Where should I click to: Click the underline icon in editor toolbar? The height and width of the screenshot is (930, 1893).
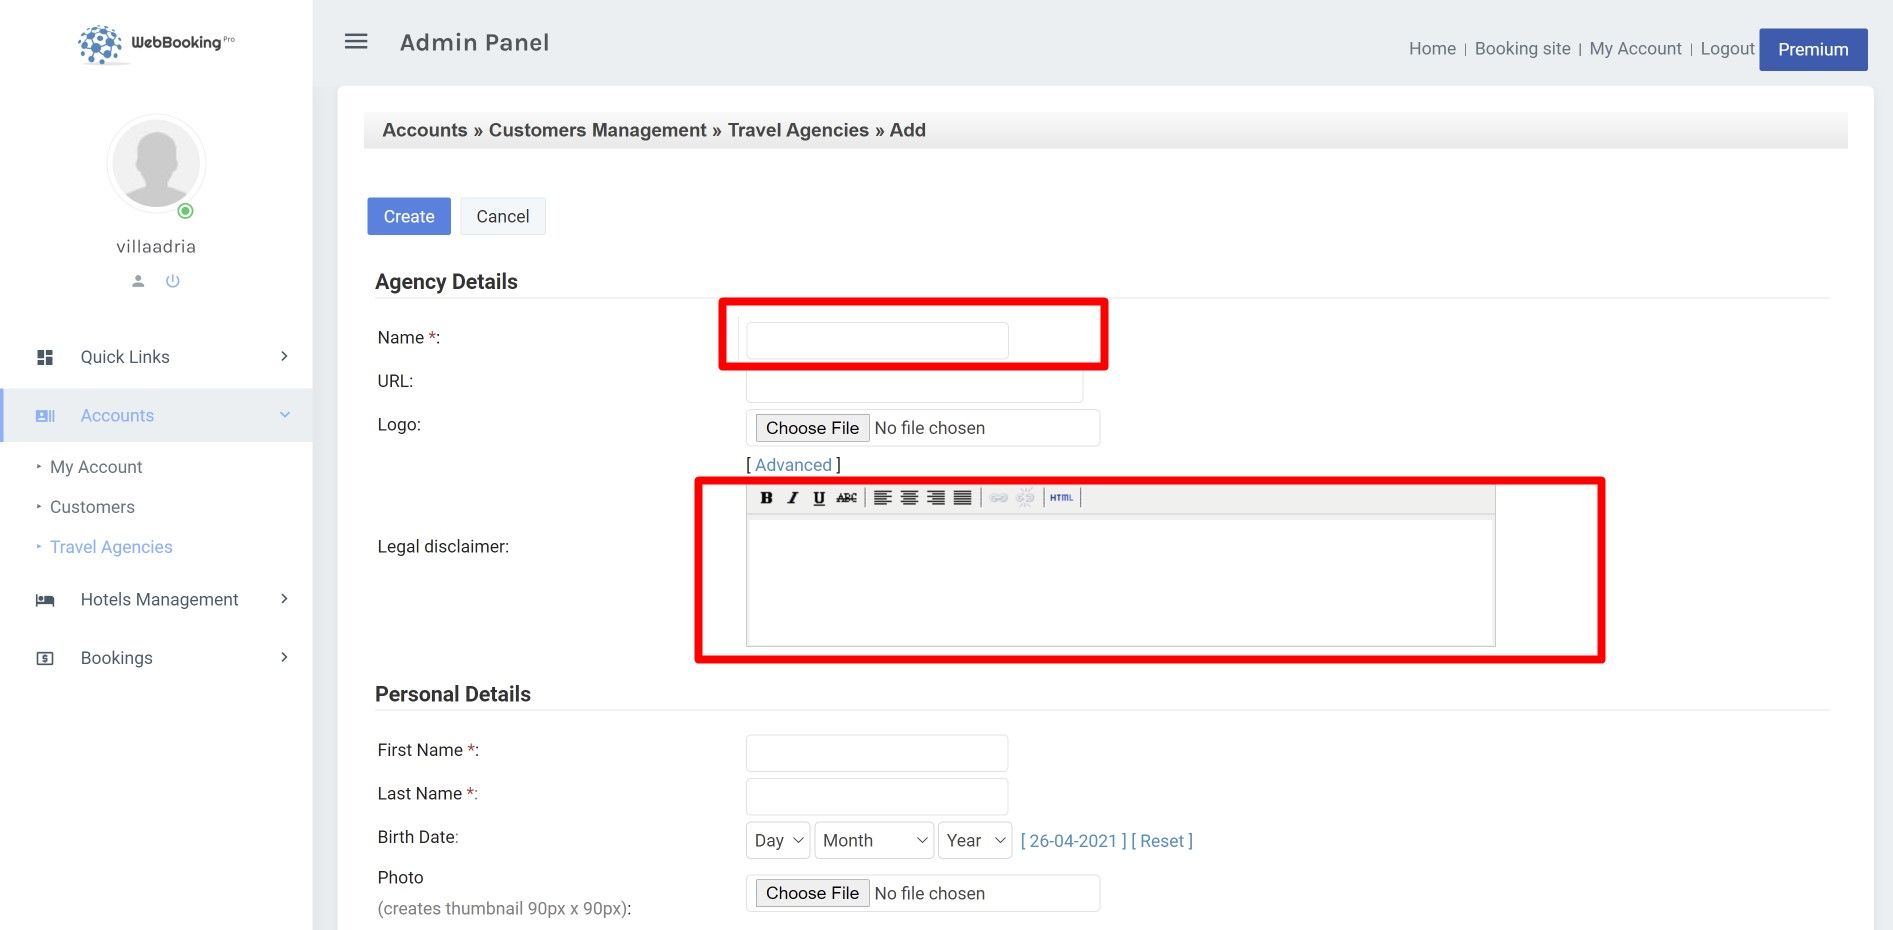tap(819, 498)
